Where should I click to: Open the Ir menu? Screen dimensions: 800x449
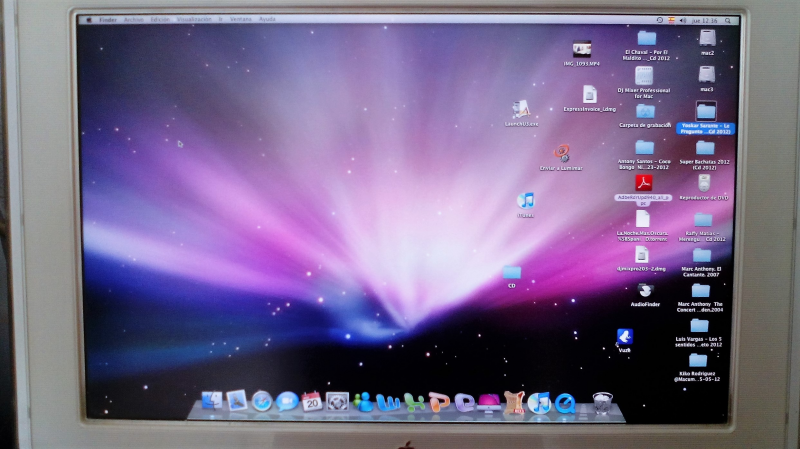(220, 20)
